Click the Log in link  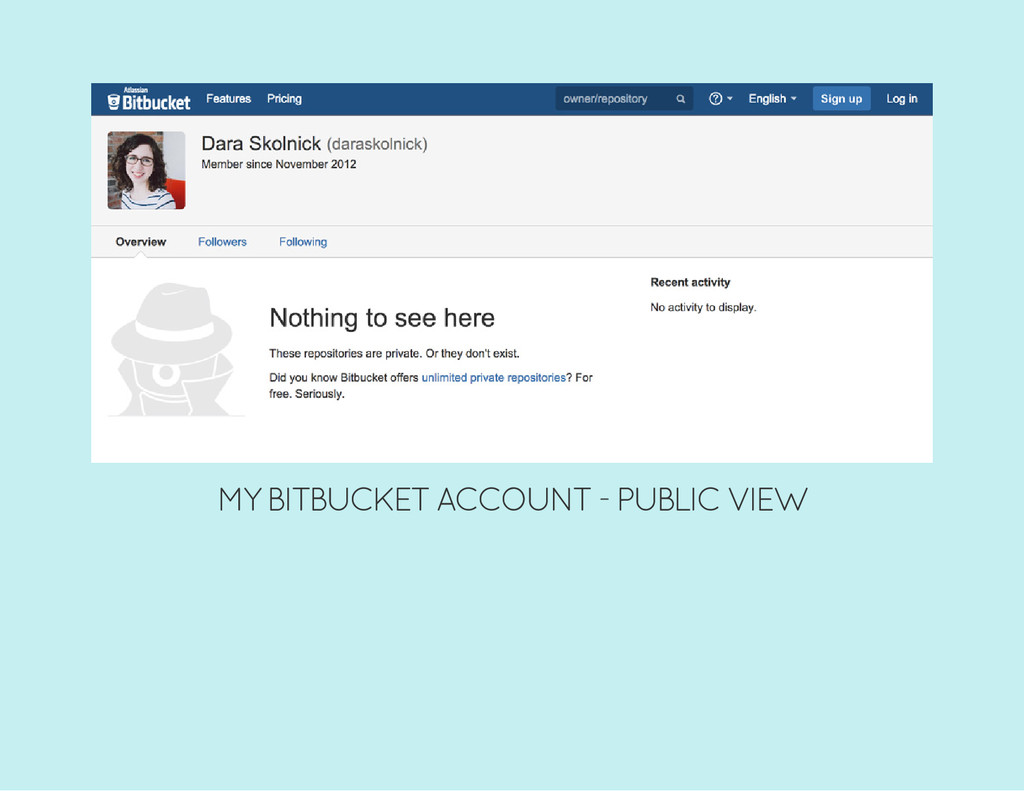(x=902, y=99)
